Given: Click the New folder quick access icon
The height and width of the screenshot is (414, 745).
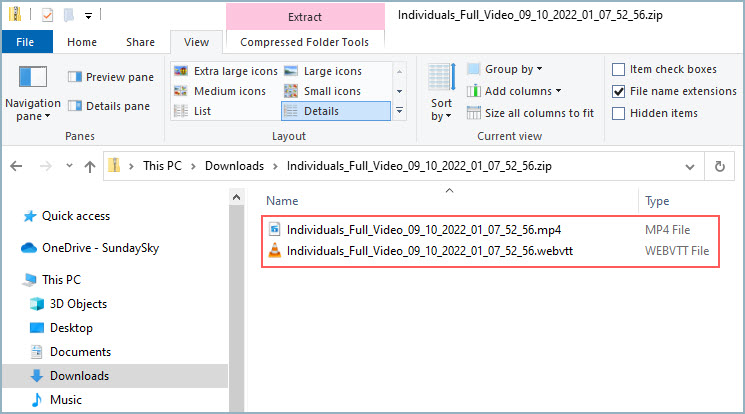Looking at the screenshot, I should point(69,15).
